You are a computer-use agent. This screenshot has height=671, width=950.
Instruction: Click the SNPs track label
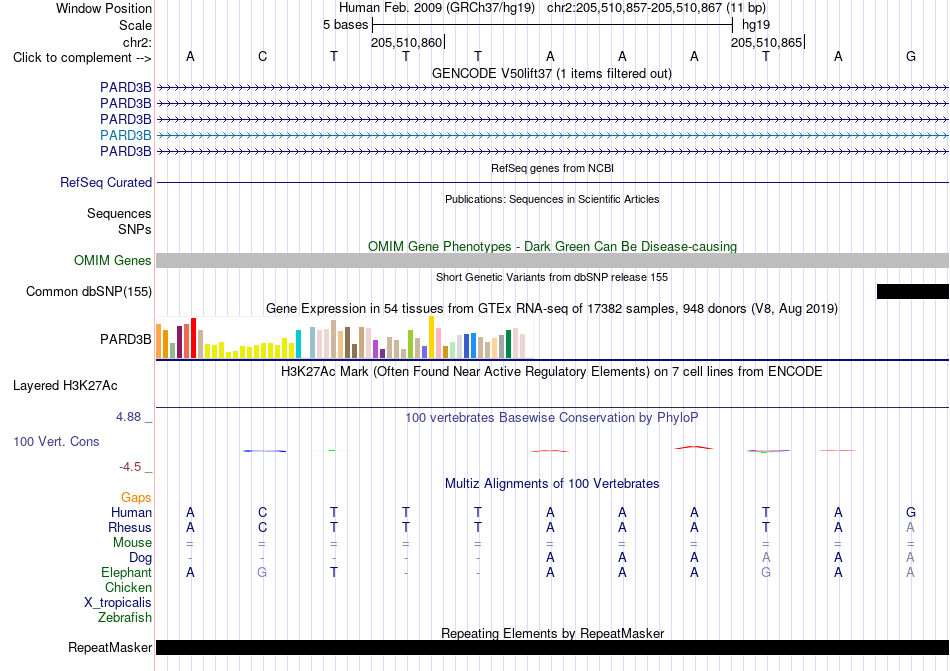point(135,230)
